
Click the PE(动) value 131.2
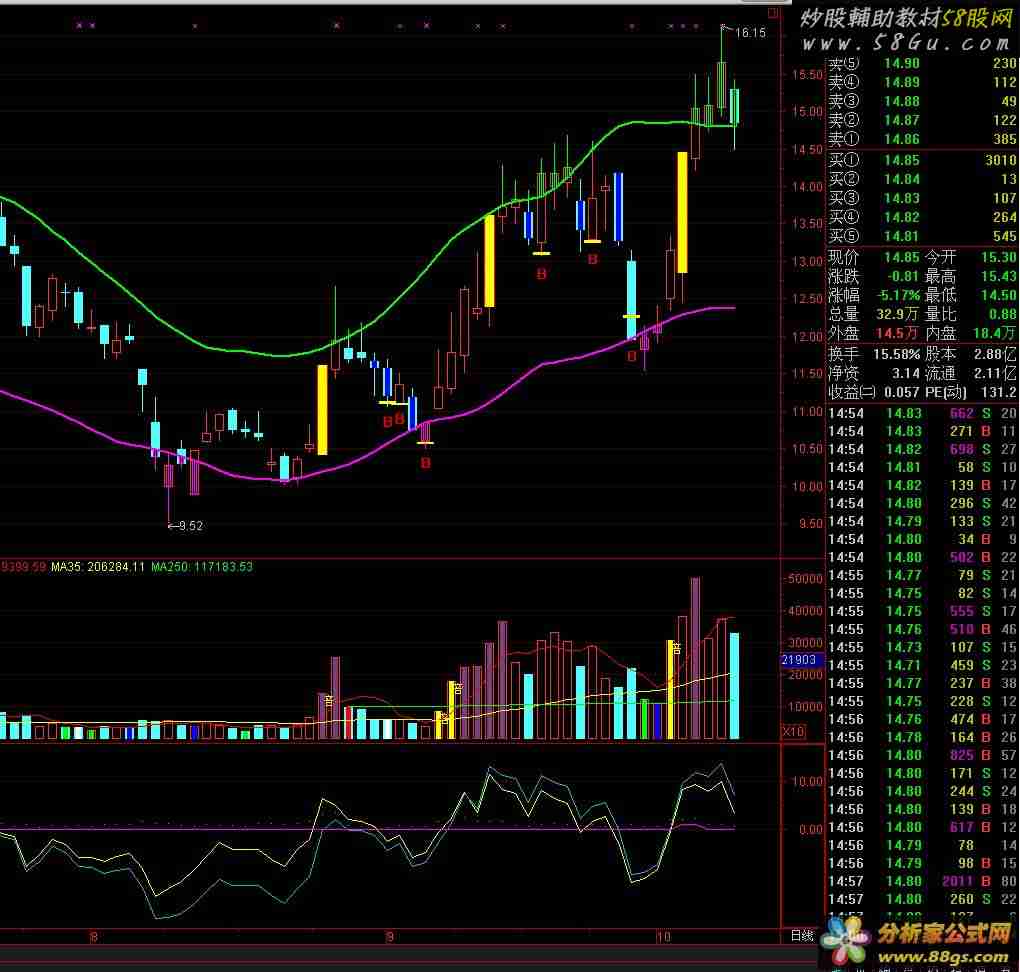[999, 392]
